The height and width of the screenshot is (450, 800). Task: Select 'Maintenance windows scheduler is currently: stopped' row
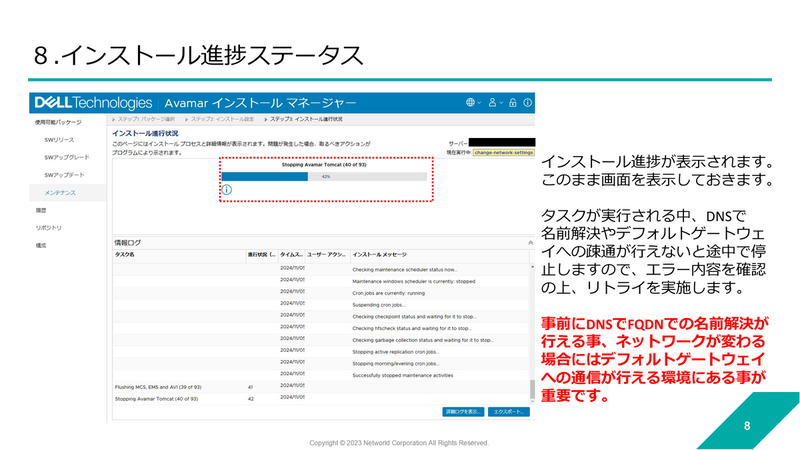click(x=321, y=281)
